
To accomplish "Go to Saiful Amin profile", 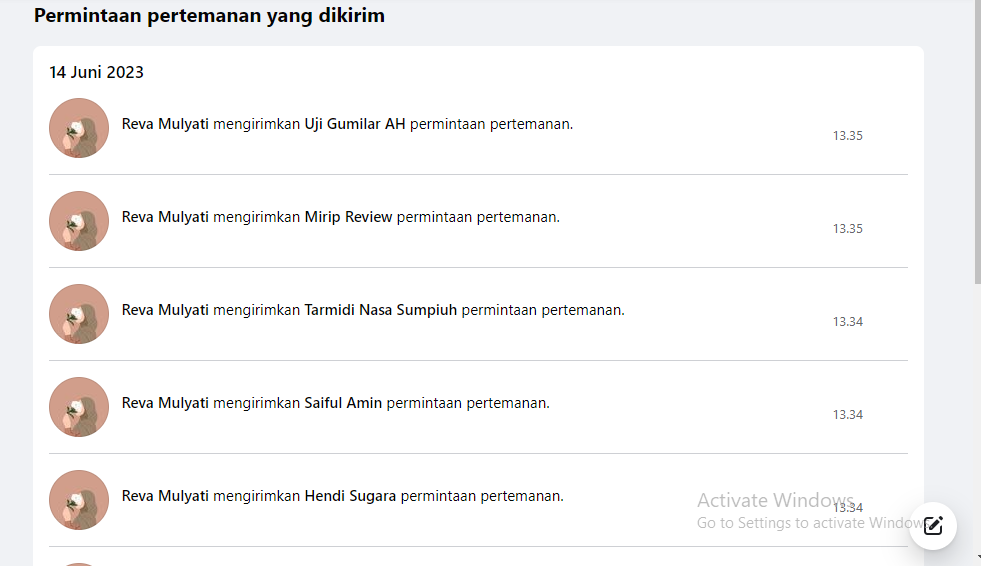I will tap(343, 403).
